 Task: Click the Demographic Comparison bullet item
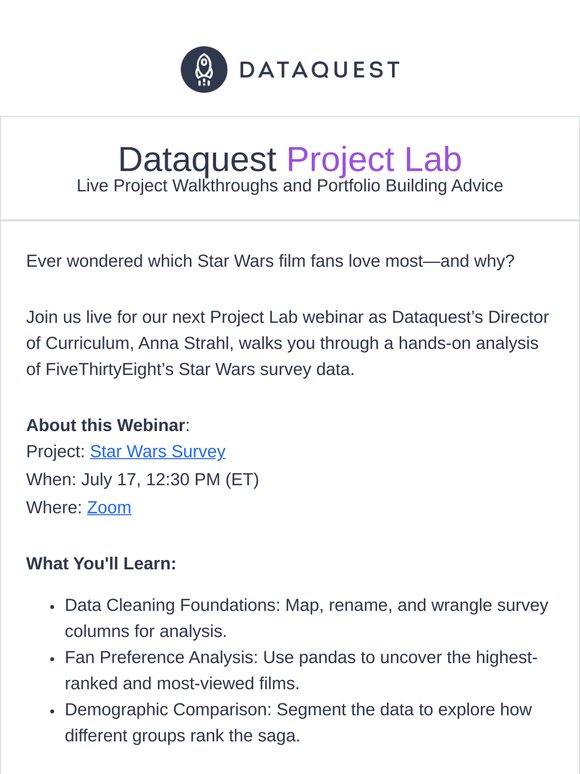tap(298, 723)
